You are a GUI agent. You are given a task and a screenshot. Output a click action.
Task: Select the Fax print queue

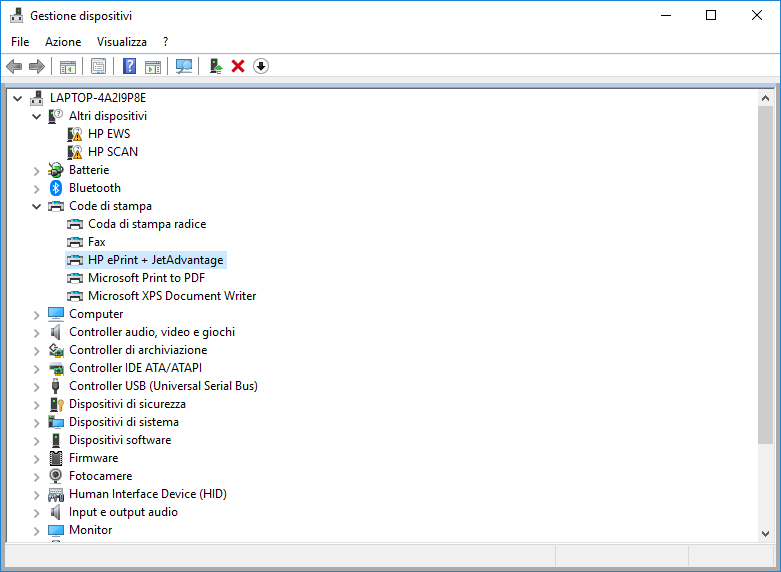click(x=96, y=242)
